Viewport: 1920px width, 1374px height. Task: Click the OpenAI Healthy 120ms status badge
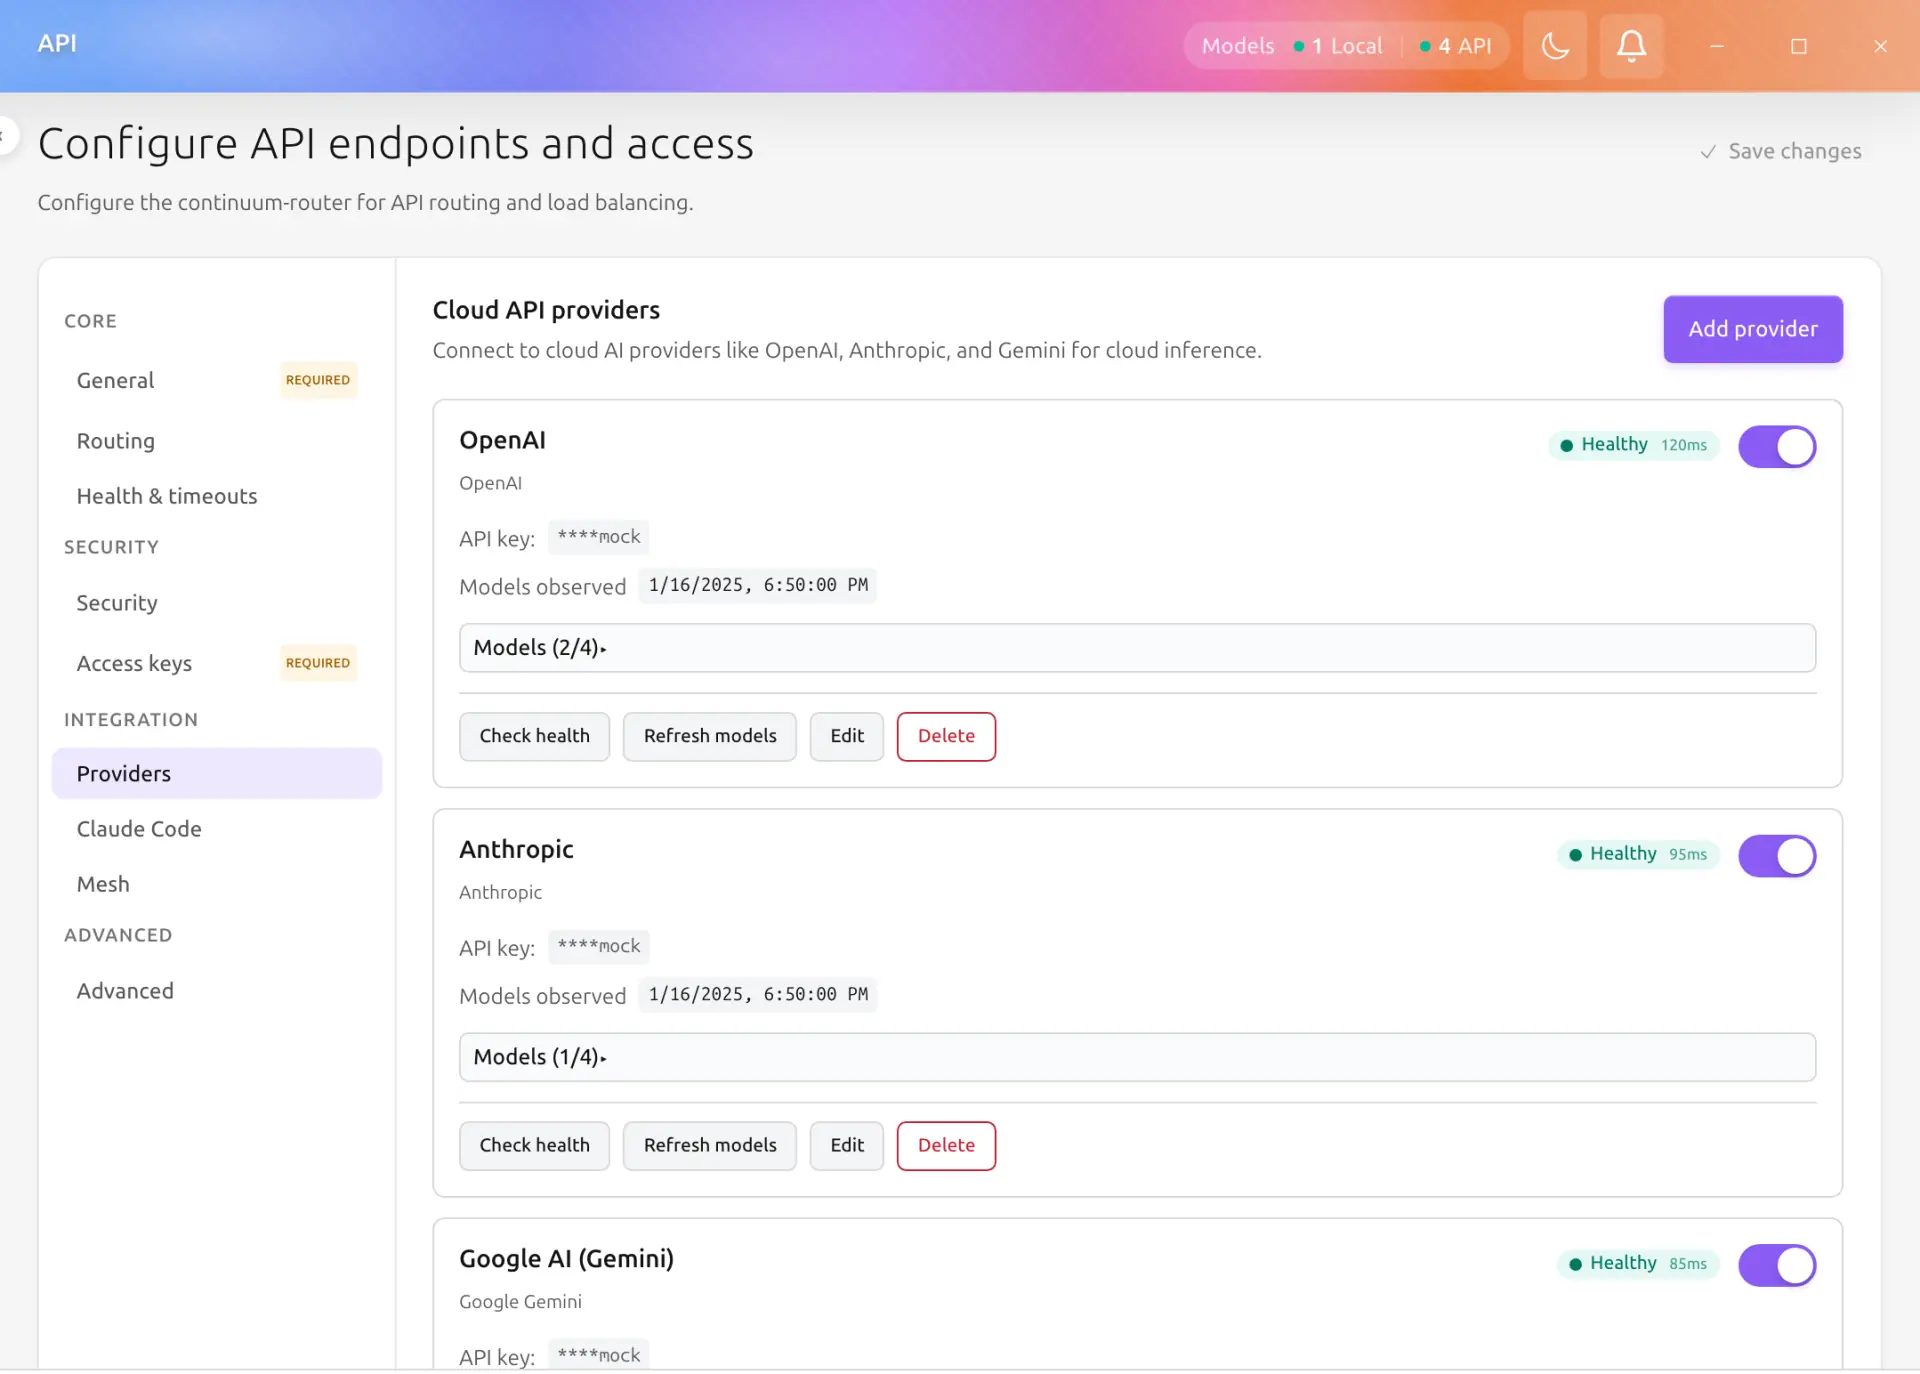click(1634, 445)
